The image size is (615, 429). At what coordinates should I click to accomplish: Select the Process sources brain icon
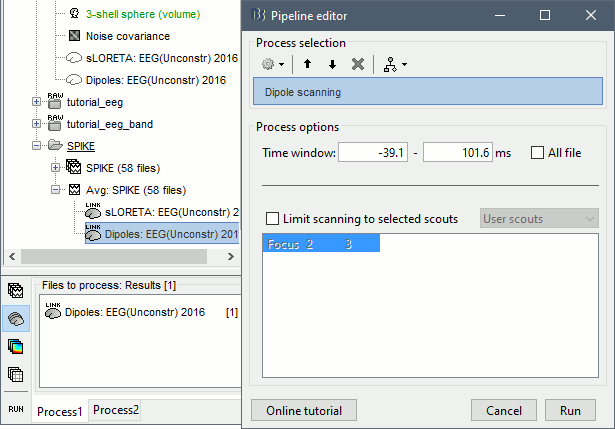pyautogui.click(x=16, y=318)
